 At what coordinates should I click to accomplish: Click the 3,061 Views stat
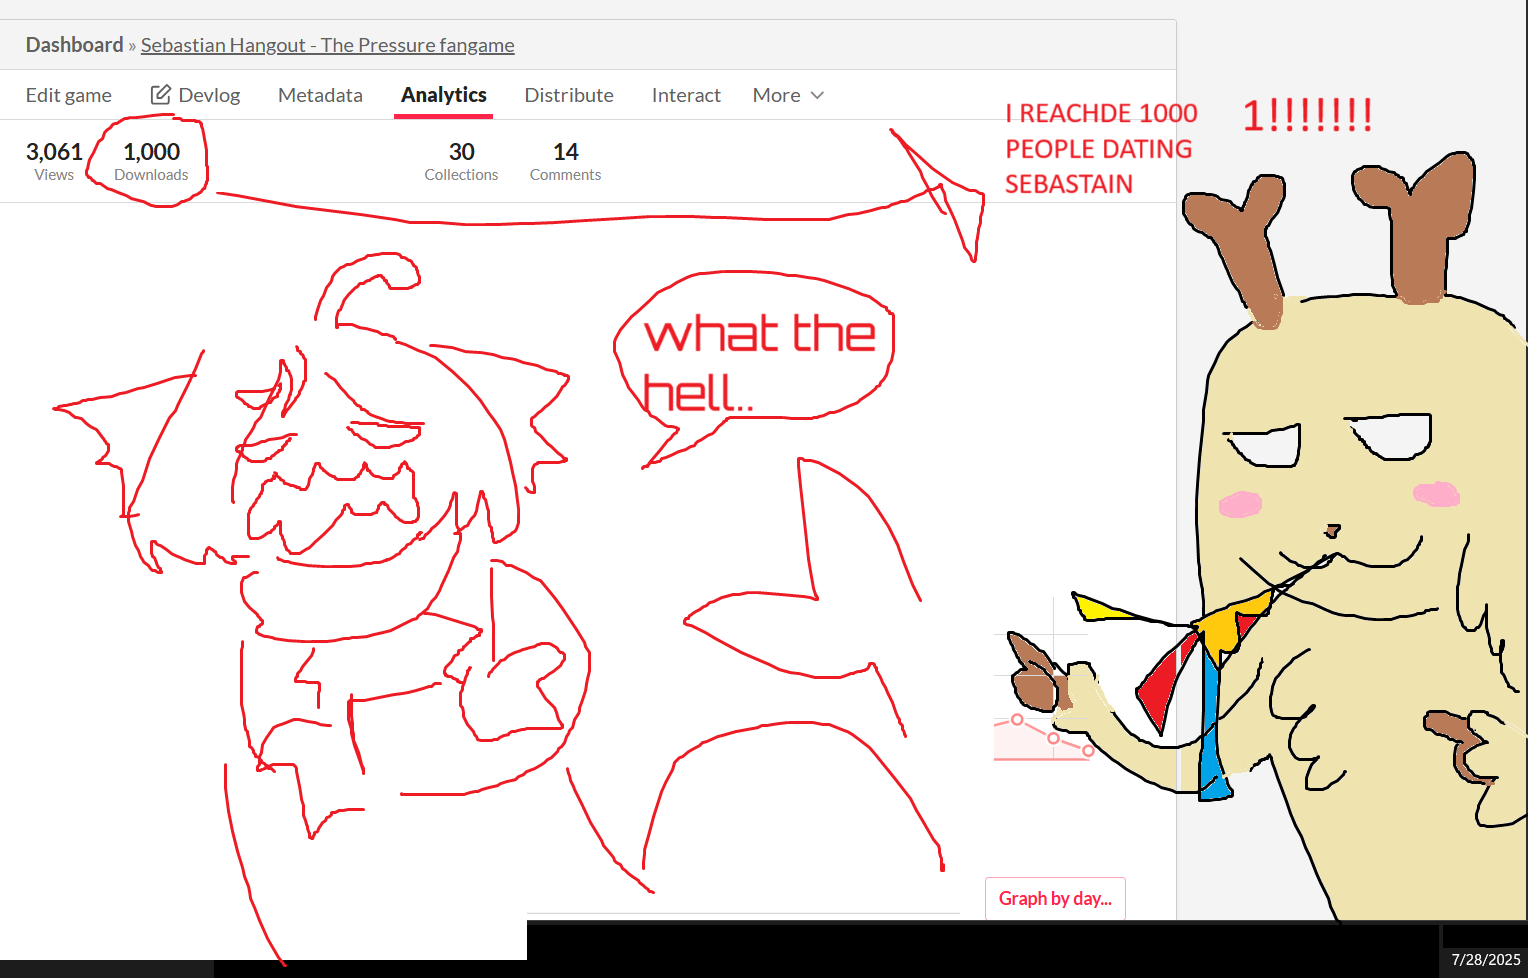(x=54, y=161)
